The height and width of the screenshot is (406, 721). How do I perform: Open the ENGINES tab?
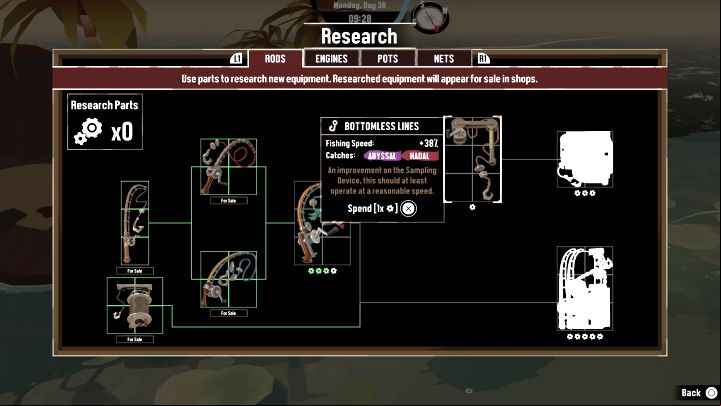pyautogui.click(x=332, y=58)
